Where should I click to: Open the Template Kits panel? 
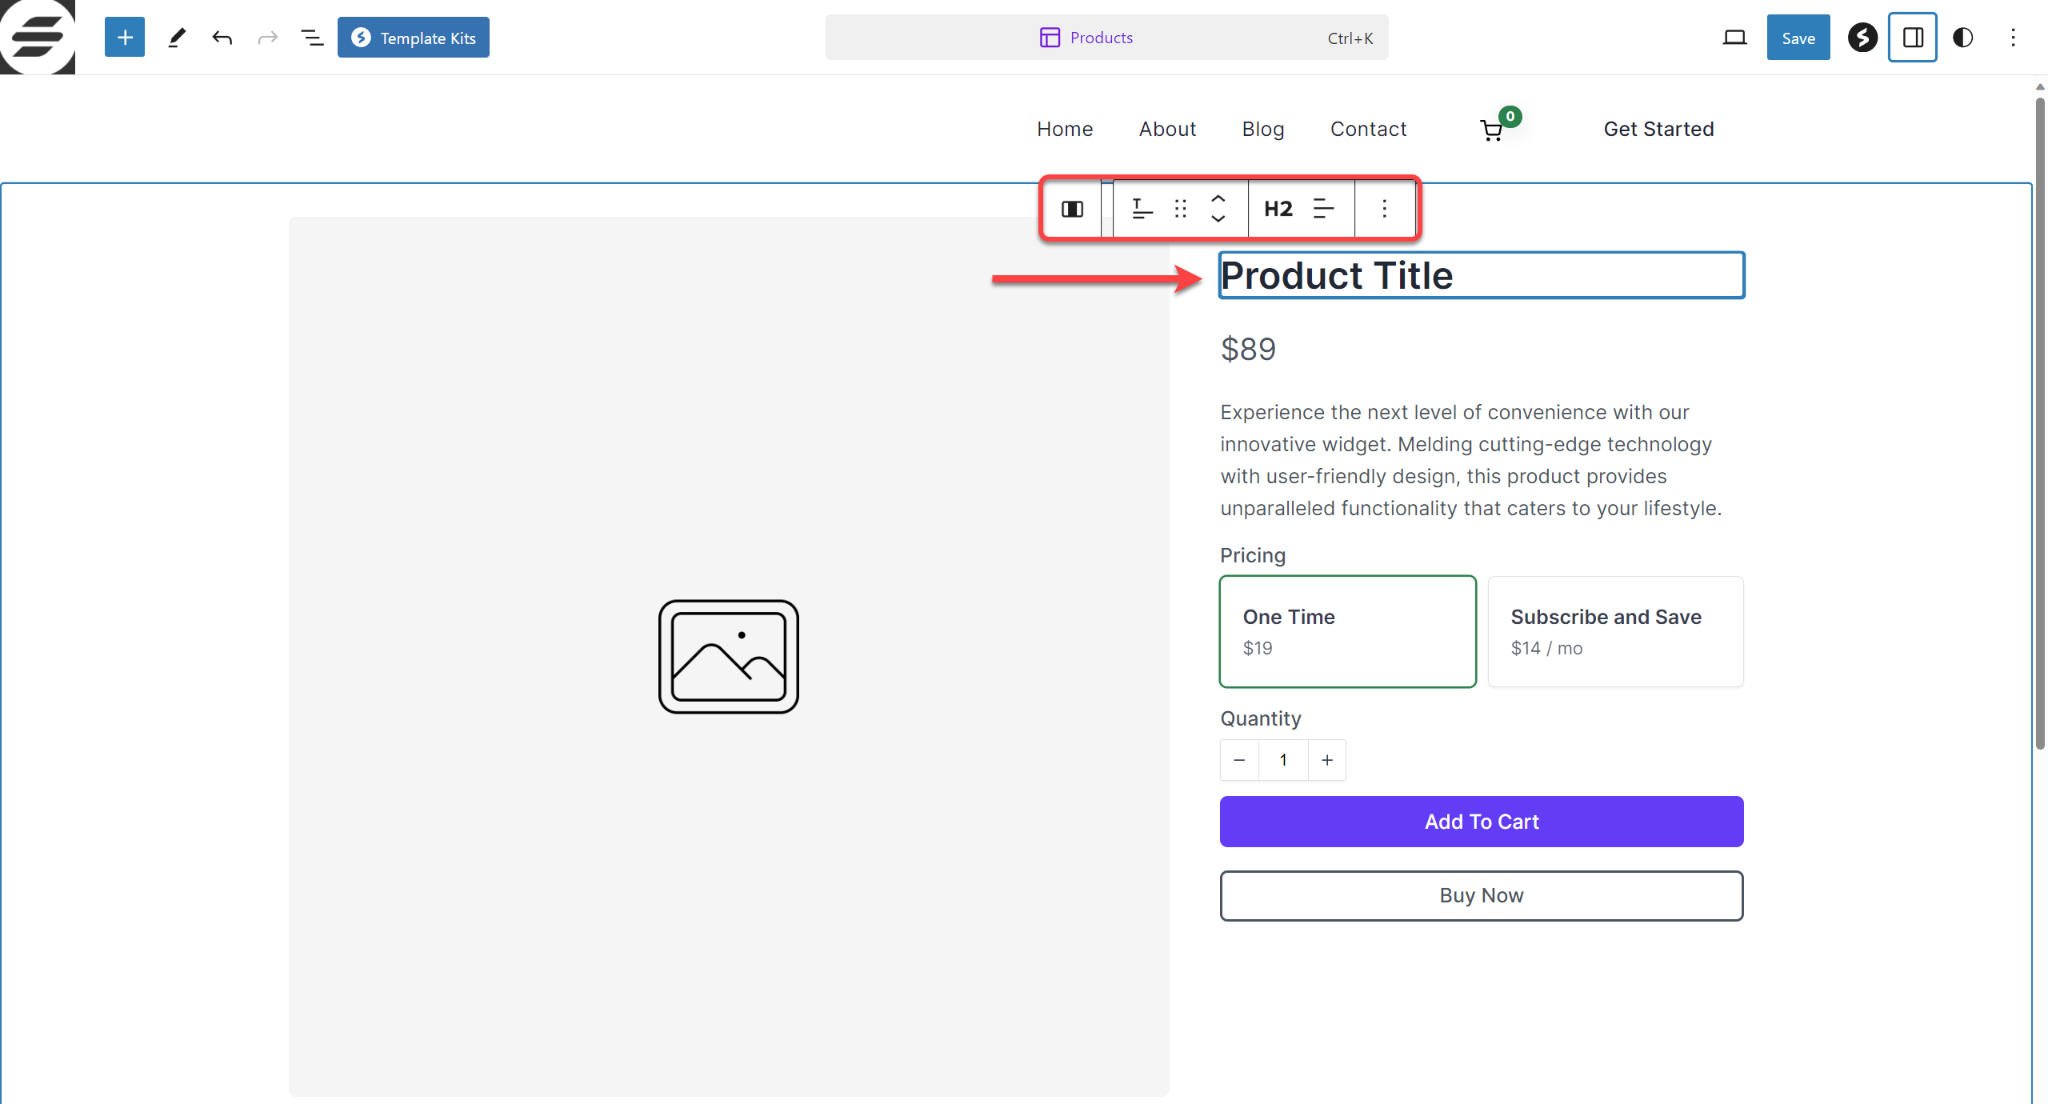click(412, 37)
